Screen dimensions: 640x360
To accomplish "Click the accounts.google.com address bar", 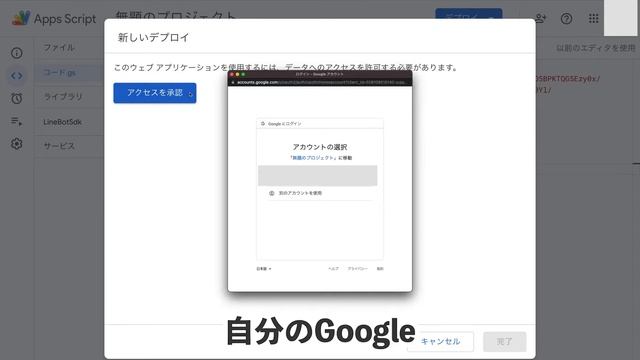I will tap(320, 82).
